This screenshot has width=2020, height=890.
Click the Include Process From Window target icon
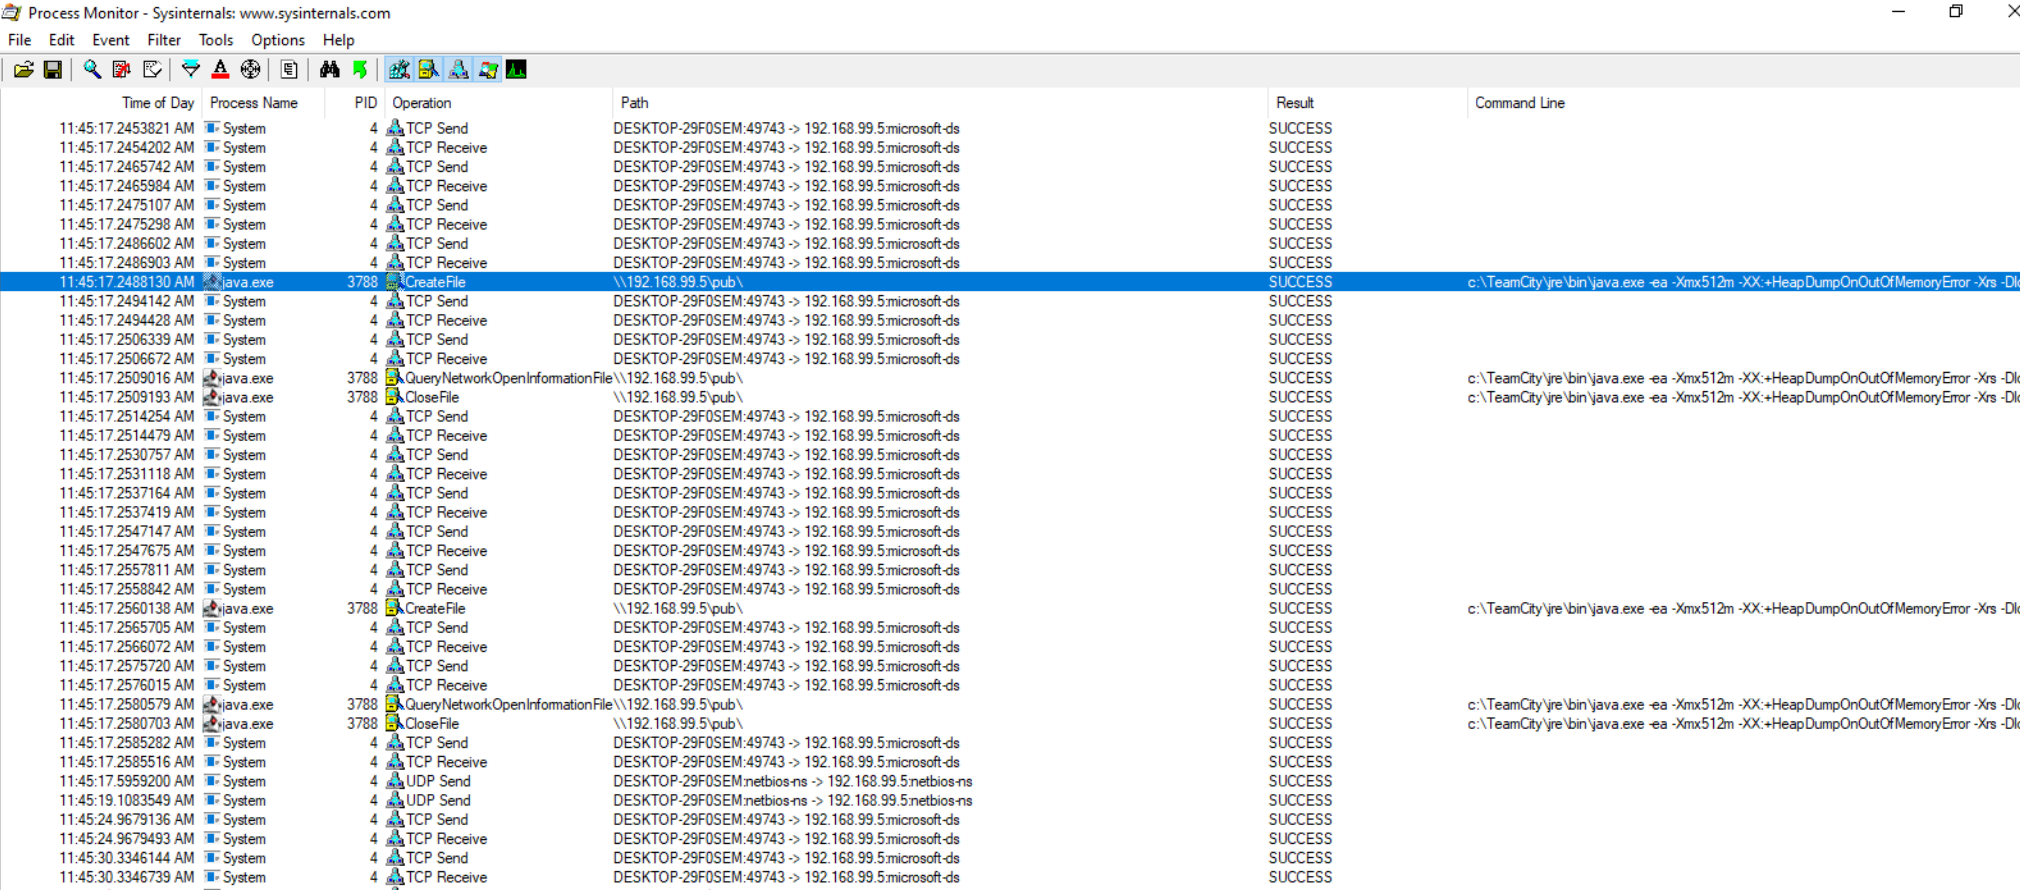point(250,69)
